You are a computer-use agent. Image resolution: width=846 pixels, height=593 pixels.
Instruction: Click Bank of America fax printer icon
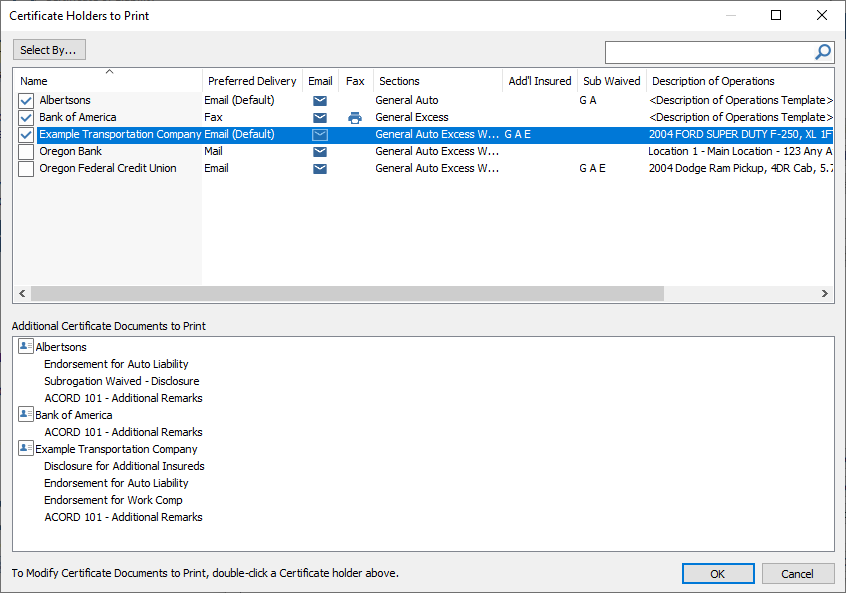(354, 118)
